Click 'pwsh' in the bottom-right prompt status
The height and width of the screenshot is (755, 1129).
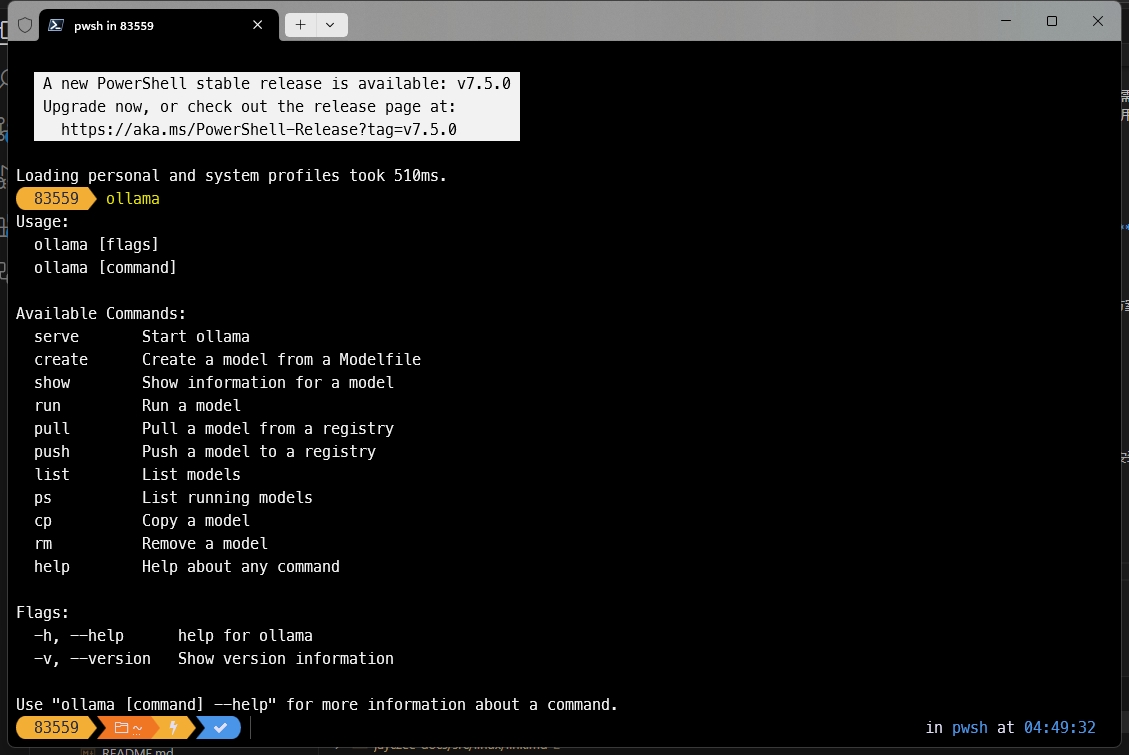tap(970, 728)
